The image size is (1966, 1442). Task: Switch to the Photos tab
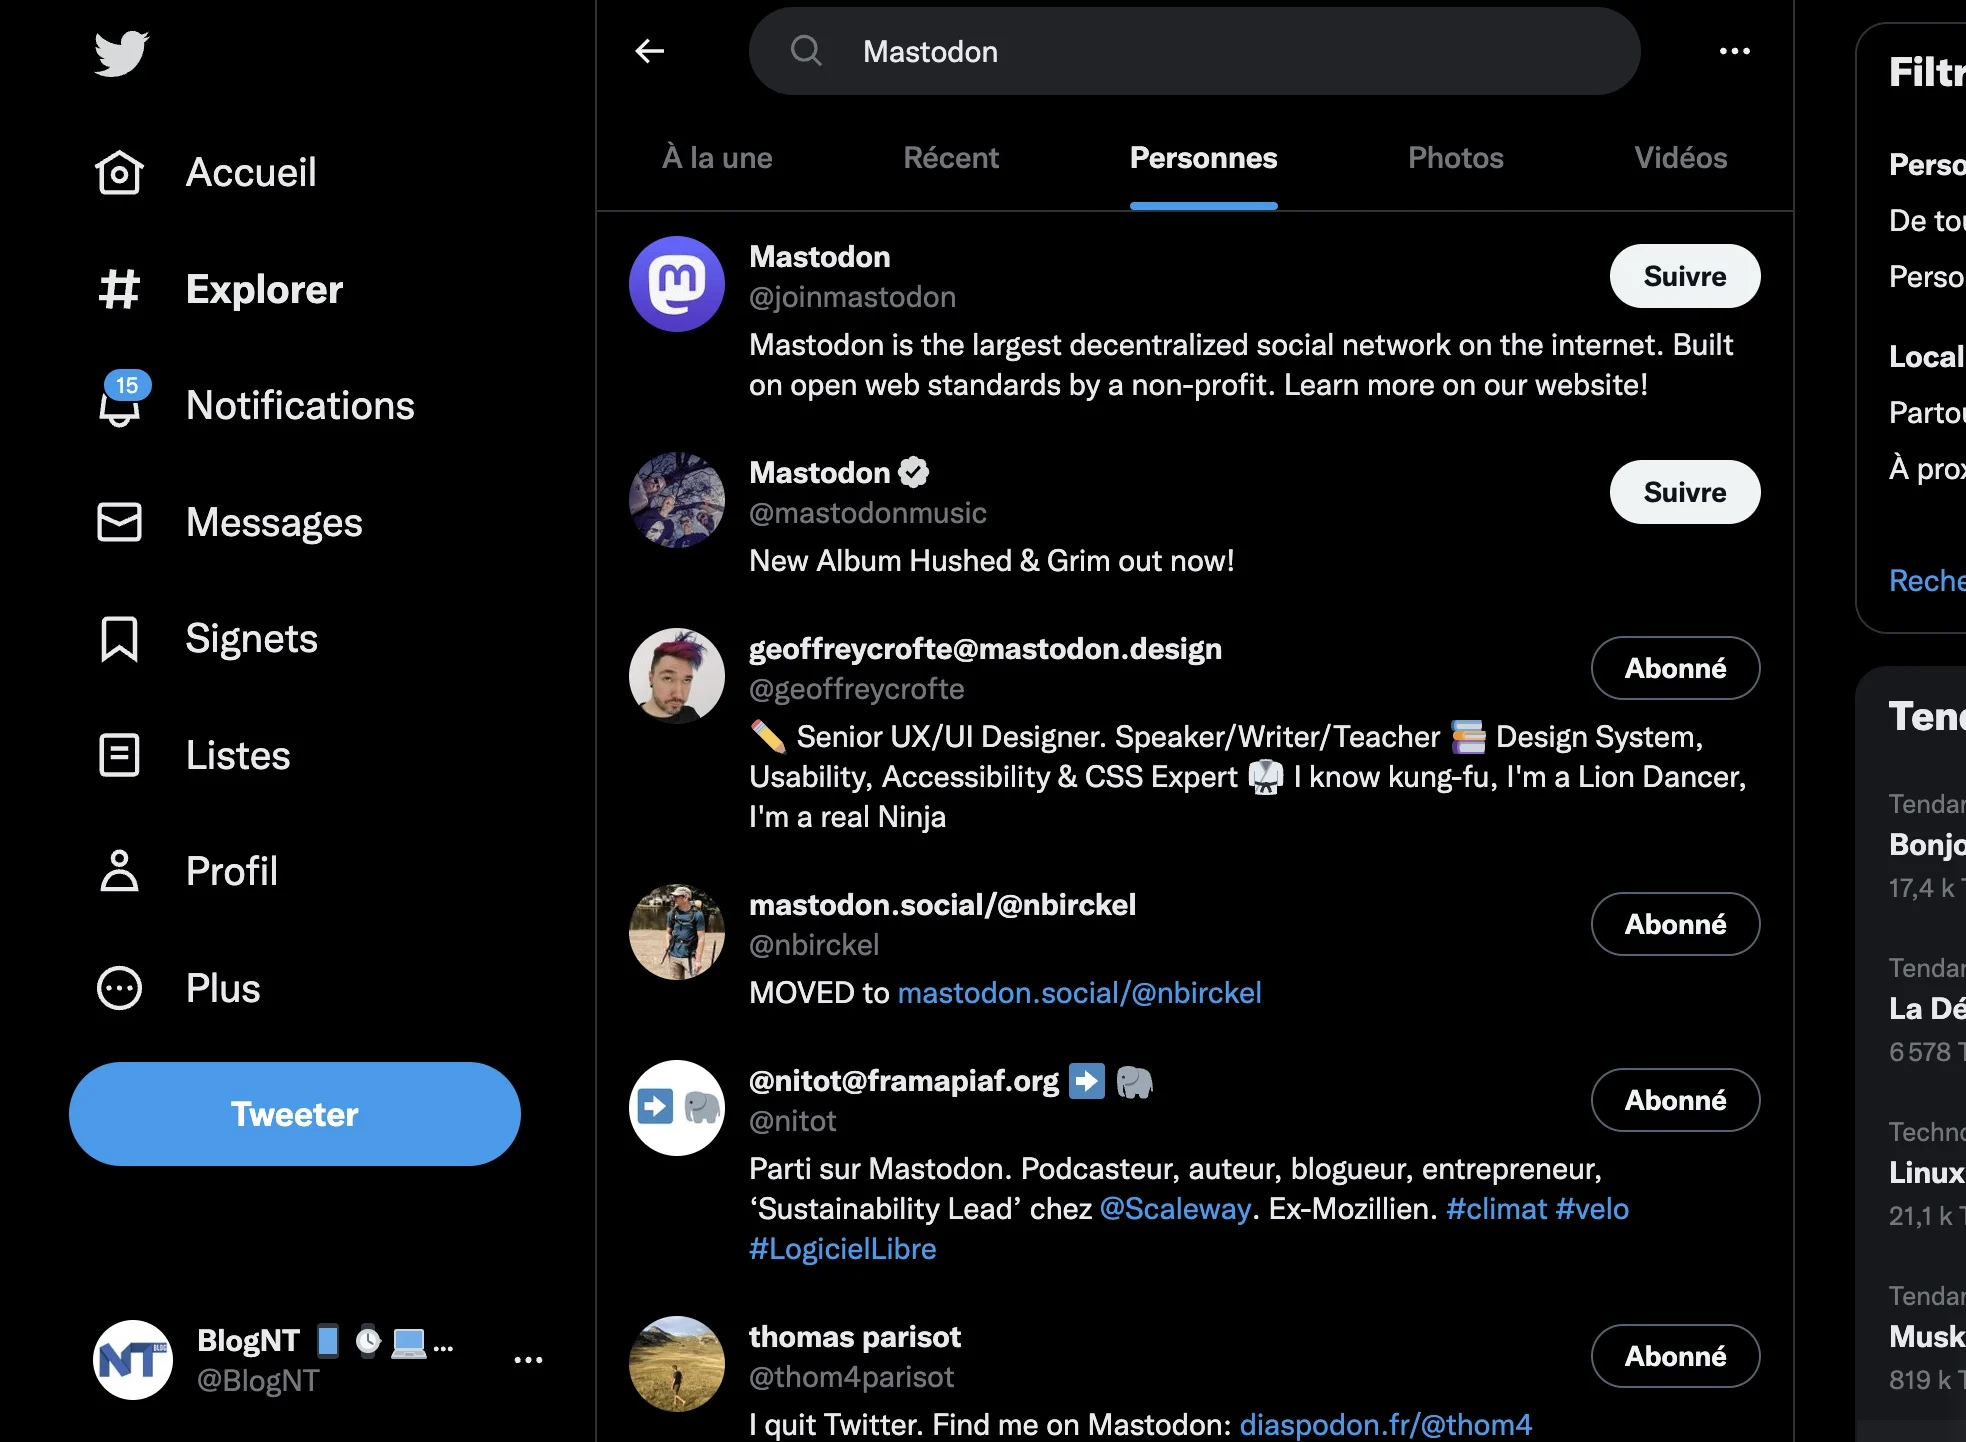[1455, 158]
